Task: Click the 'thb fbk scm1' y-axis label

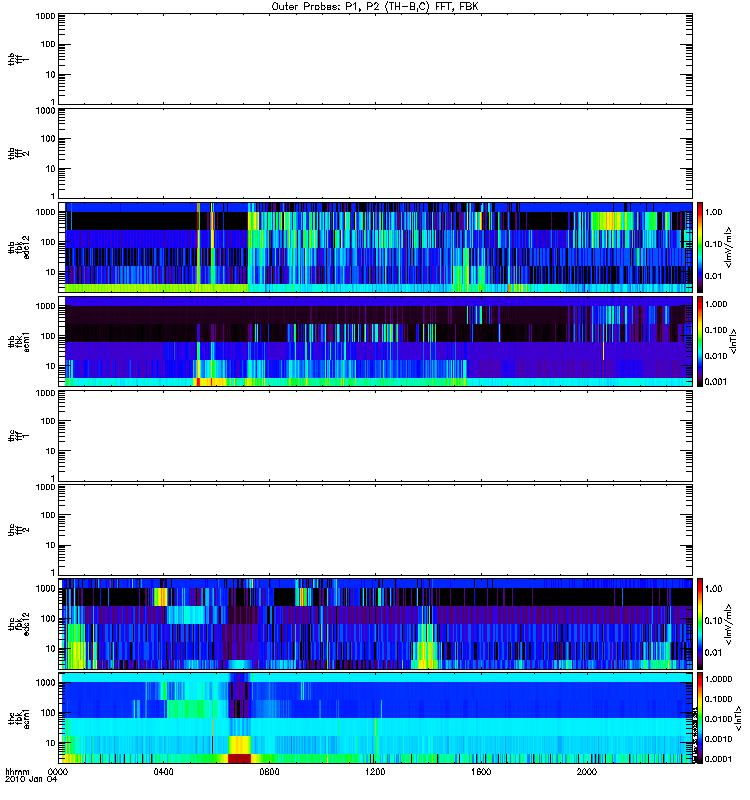Action: coord(19,341)
